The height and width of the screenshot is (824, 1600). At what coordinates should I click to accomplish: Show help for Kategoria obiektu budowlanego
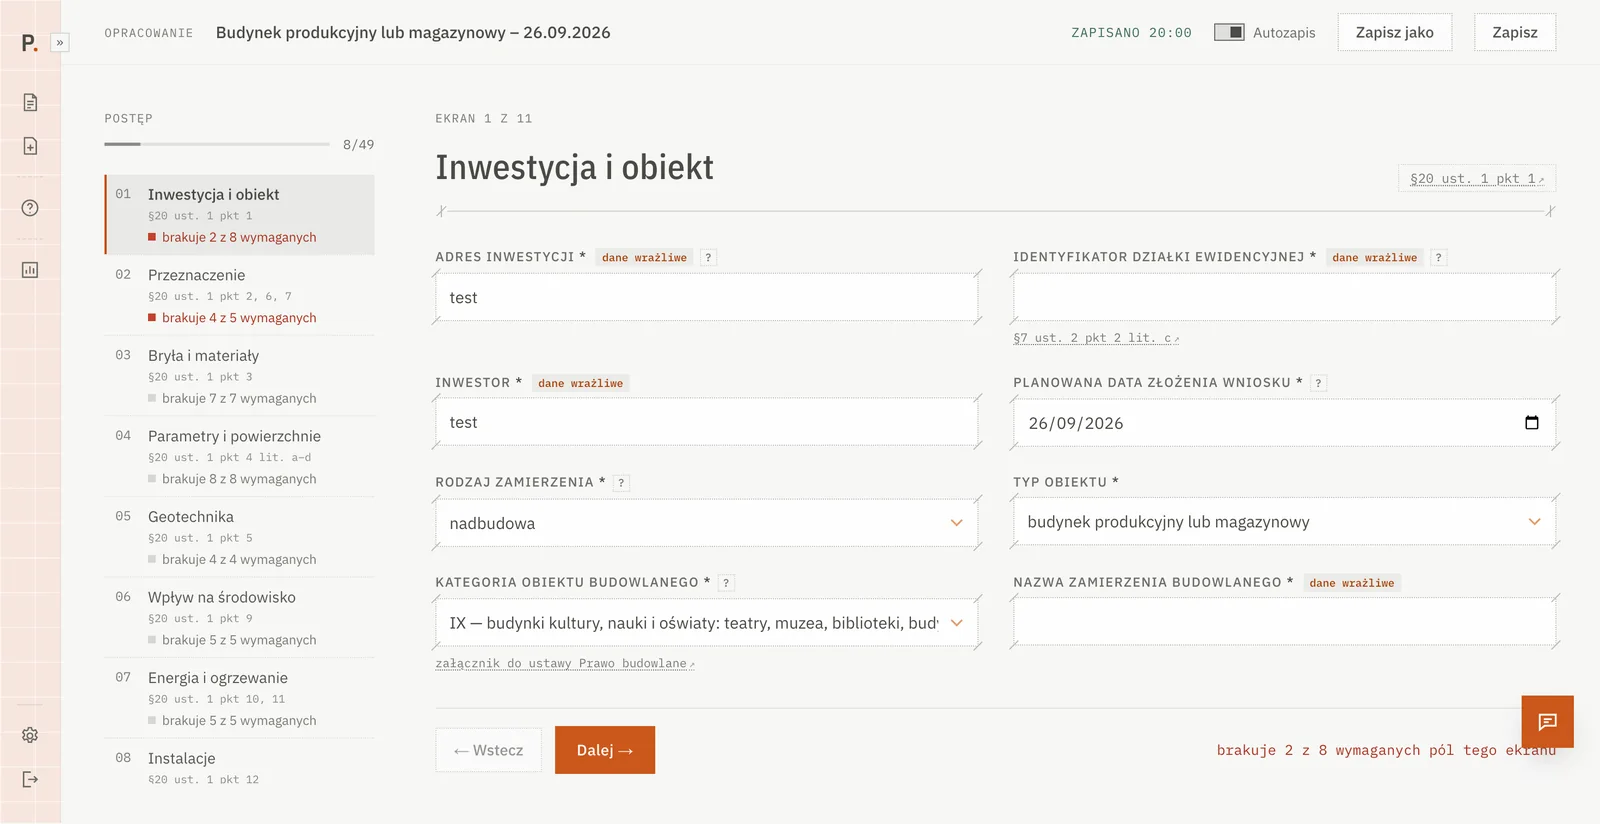[726, 583]
